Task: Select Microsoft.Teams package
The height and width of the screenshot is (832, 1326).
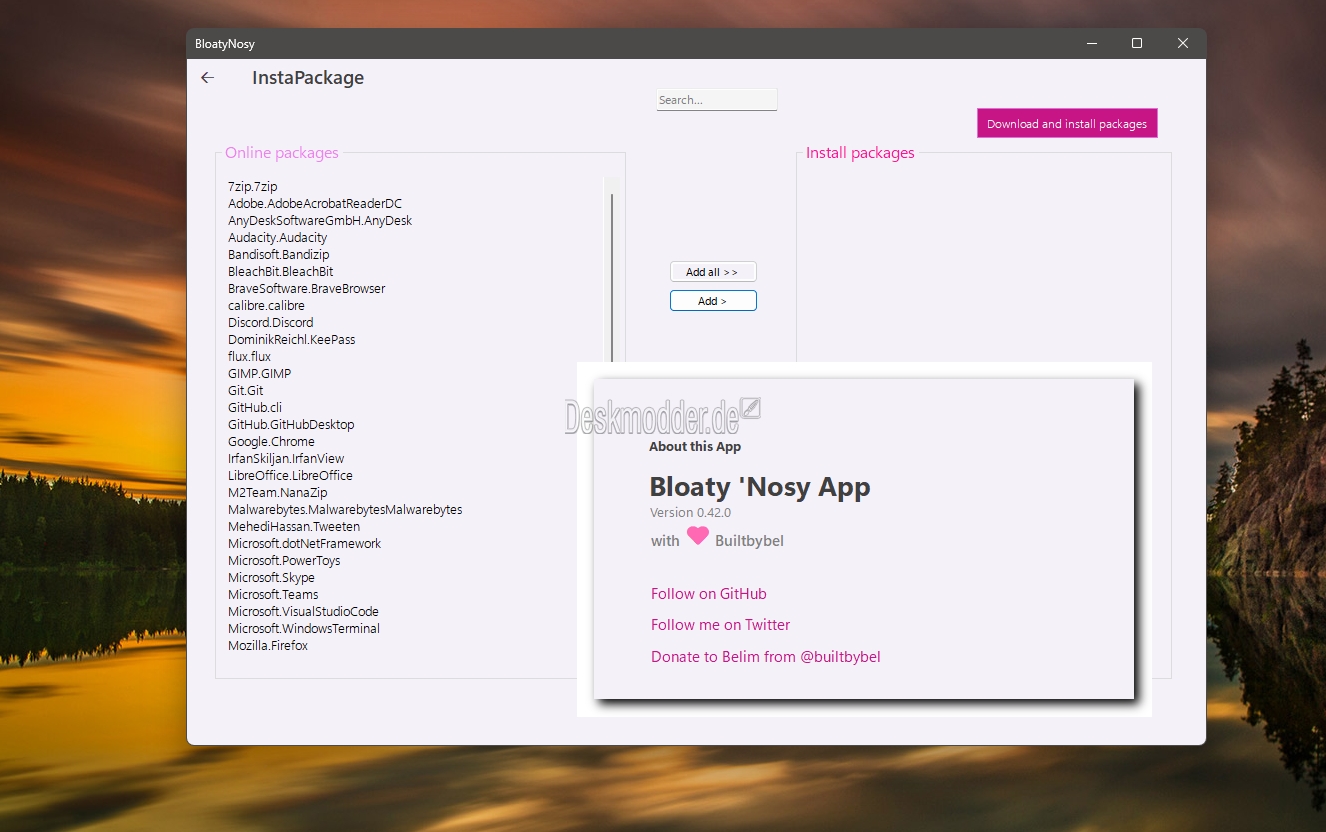Action: click(273, 595)
